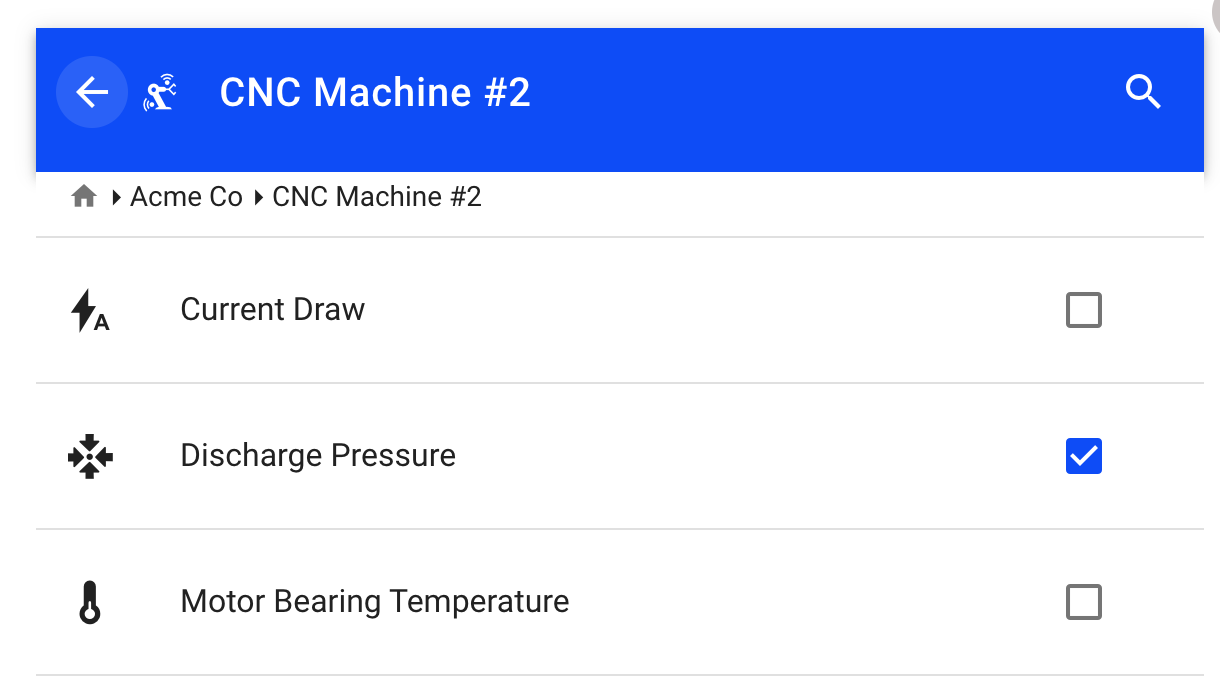Go back using the header arrow button
The height and width of the screenshot is (686, 1220).
(92, 92)
